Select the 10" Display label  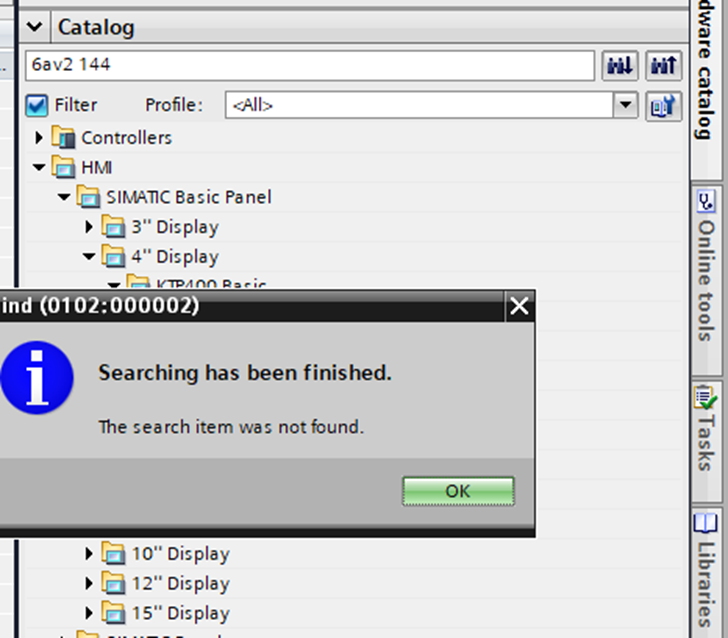click(181, 554)
